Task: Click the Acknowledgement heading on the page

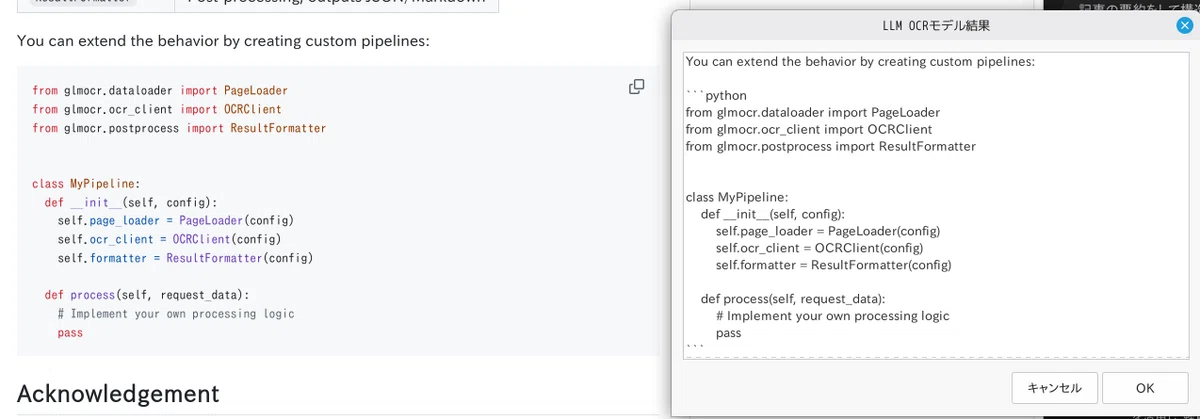Action: coord(118,393)
